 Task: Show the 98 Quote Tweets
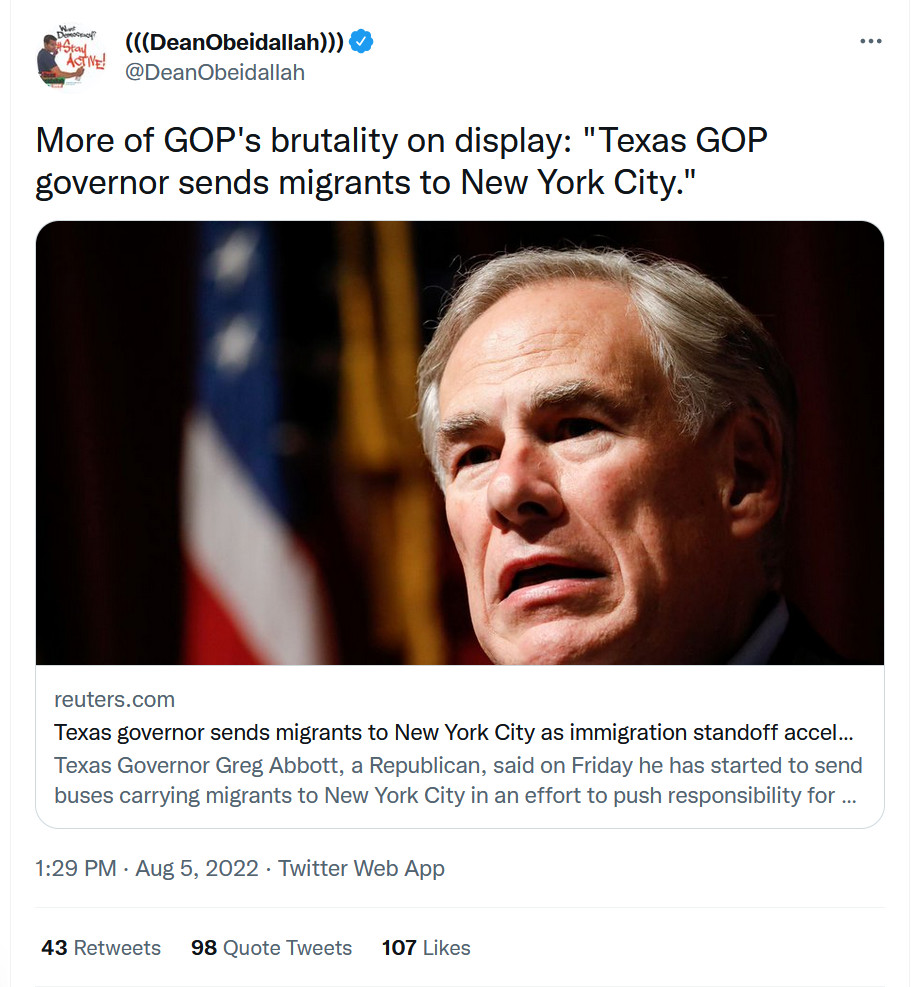click(271, 948)
